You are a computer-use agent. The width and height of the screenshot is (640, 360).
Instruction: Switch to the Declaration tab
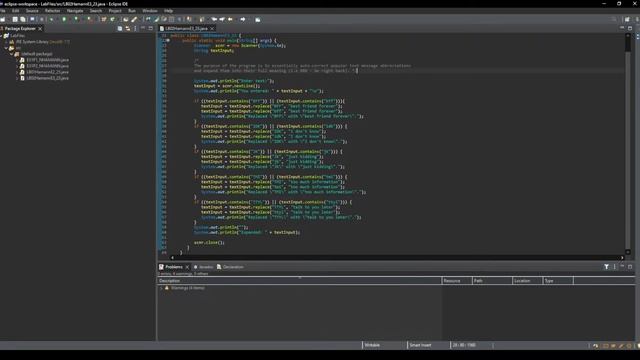[230, 267]
